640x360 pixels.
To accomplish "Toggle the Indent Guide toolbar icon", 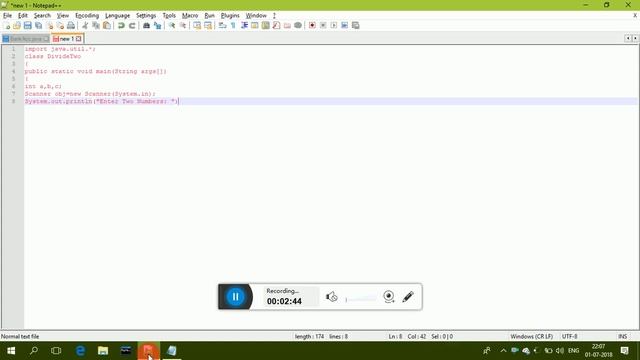I will pyautogui.click(x=244, y=25).
